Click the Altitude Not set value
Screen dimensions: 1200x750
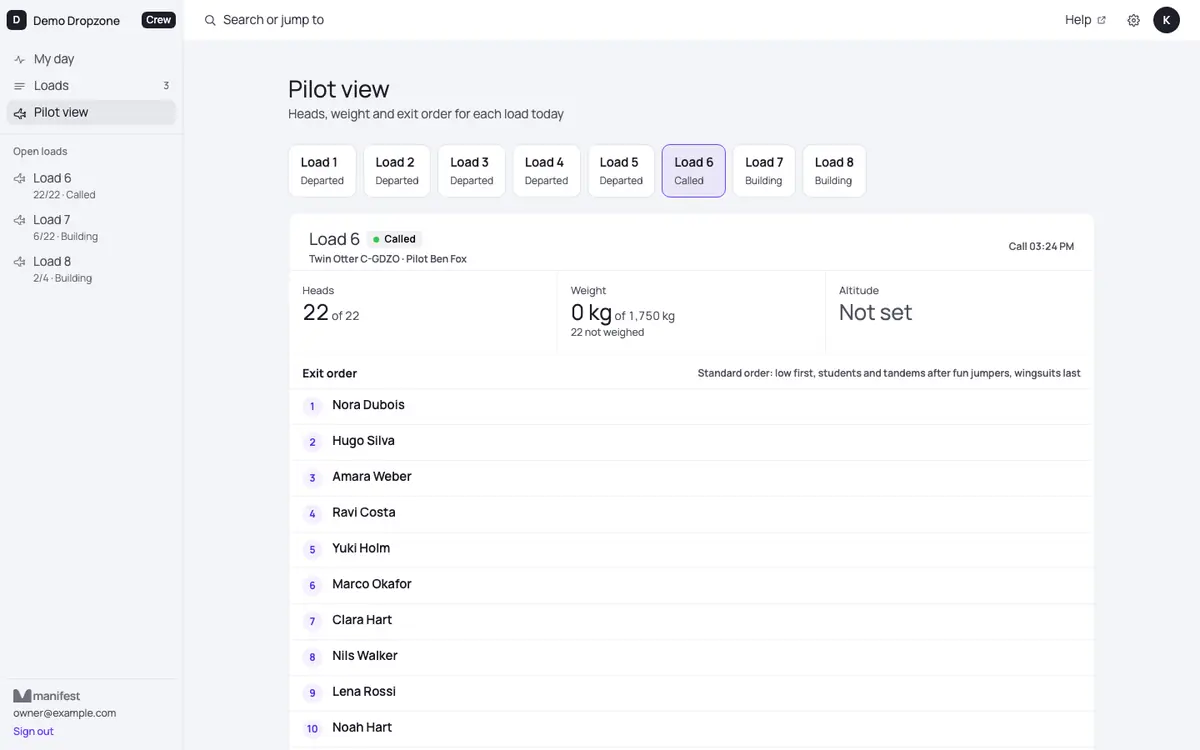(x=876, y=313)
